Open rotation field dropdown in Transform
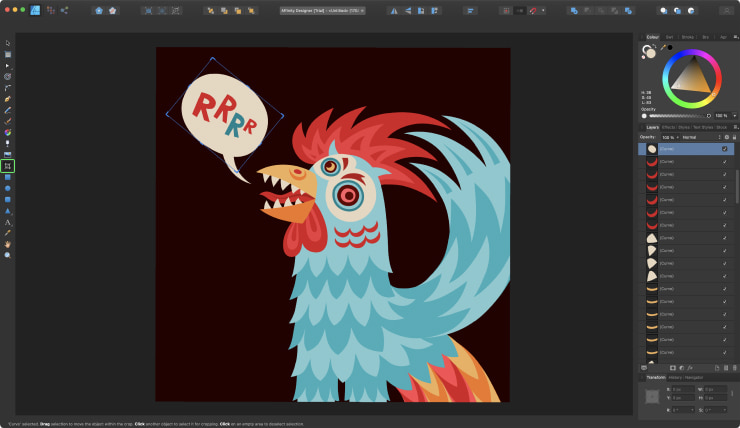This screenshot has height=428, width=740. tap(692, 410)
